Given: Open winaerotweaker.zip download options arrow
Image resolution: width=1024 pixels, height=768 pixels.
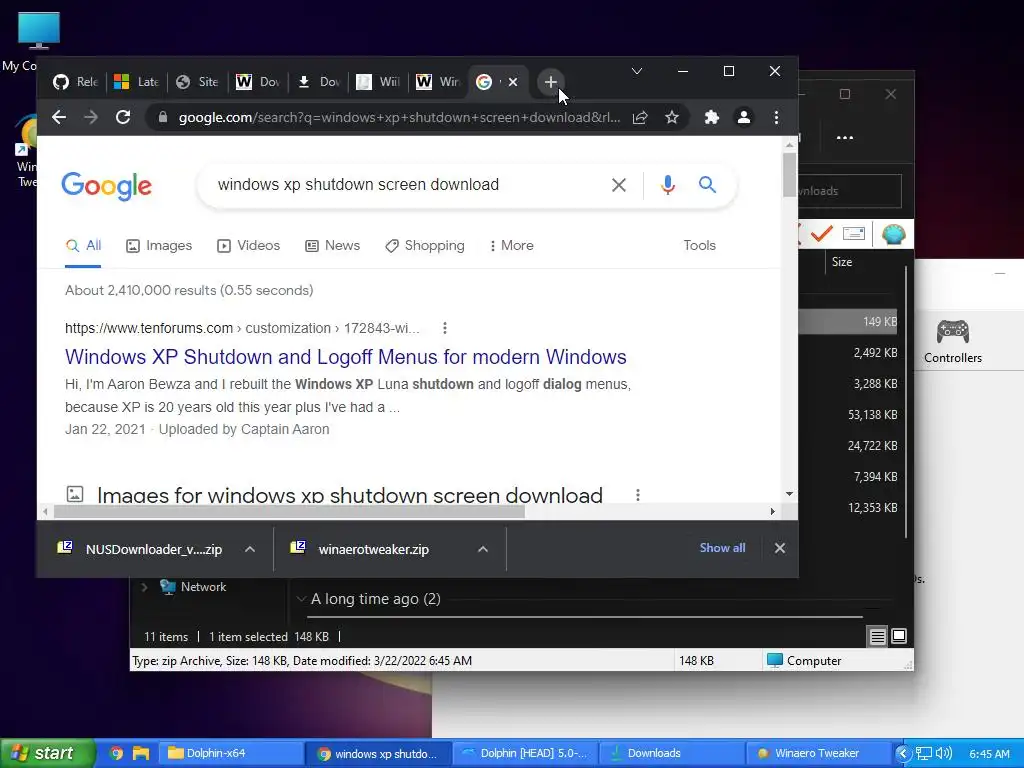Looking at the screenshot, I should (x=483, y=549).
